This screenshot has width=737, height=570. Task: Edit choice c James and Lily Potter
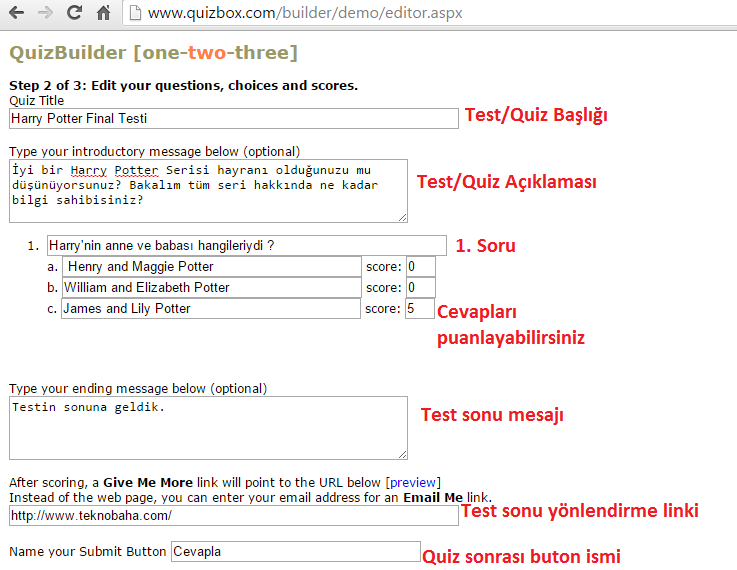(x=211, y=308)
